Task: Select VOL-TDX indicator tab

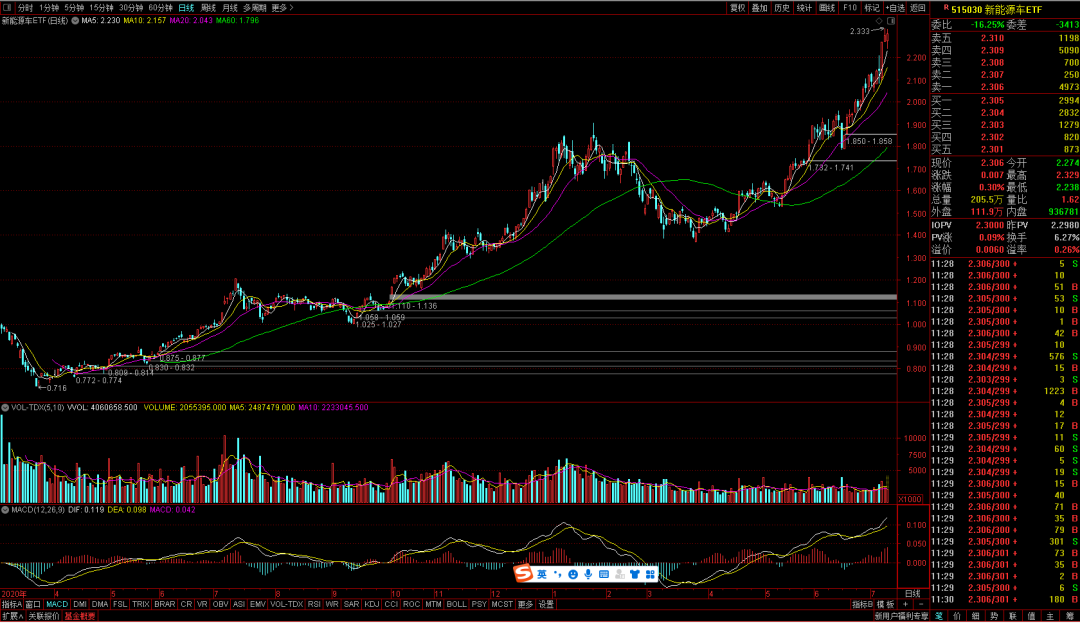Action: coord(287,604)
